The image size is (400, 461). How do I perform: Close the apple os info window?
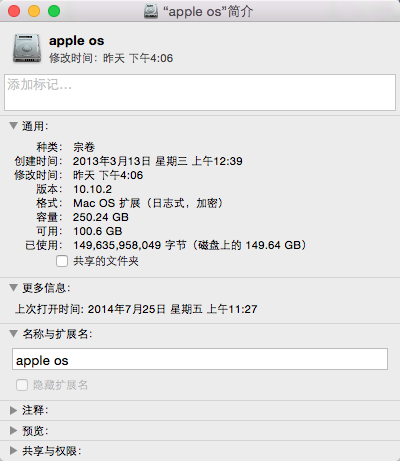coord(14,11)
